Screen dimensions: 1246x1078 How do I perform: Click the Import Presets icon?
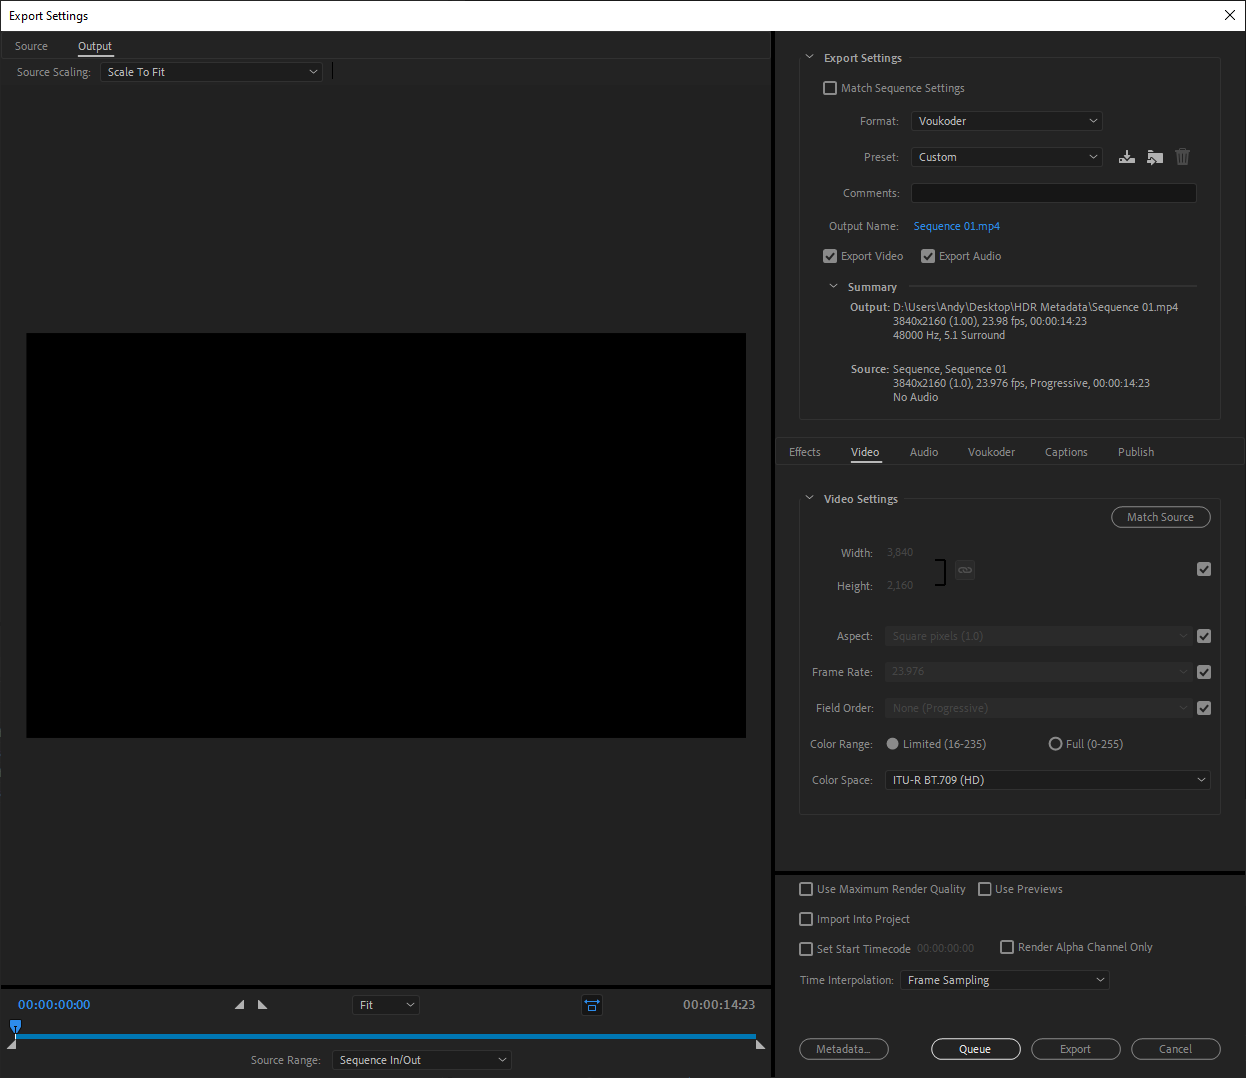pos(1155,157)
